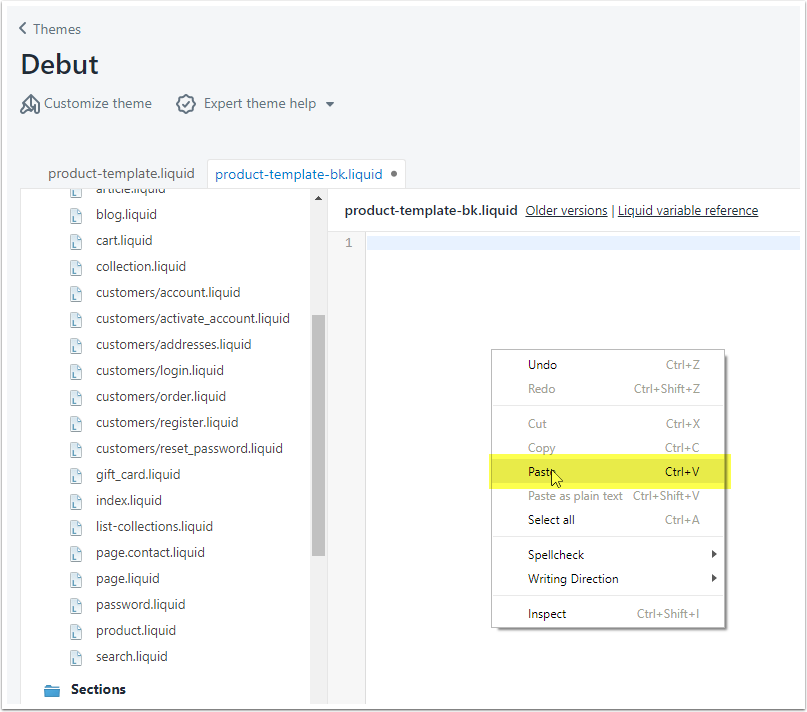
Task: Click file icon beside index.liquid
Action: 76,501
